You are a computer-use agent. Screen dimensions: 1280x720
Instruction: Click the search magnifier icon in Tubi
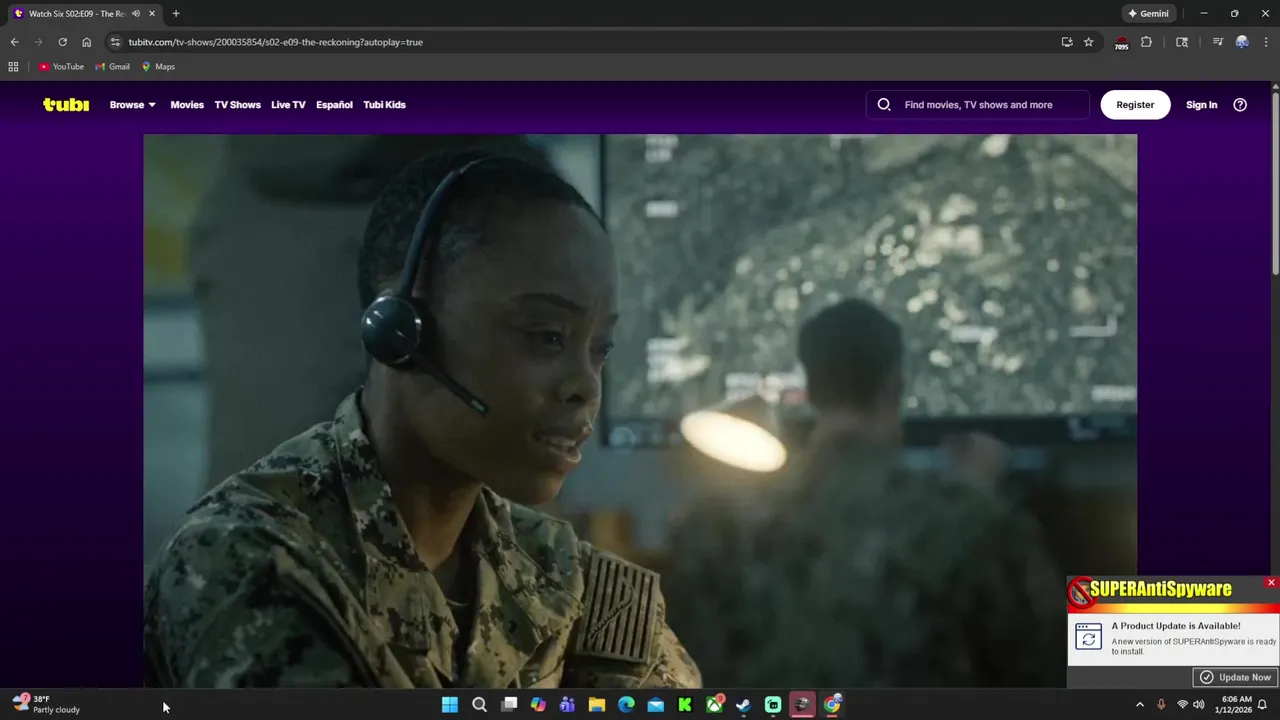point(884,105)
